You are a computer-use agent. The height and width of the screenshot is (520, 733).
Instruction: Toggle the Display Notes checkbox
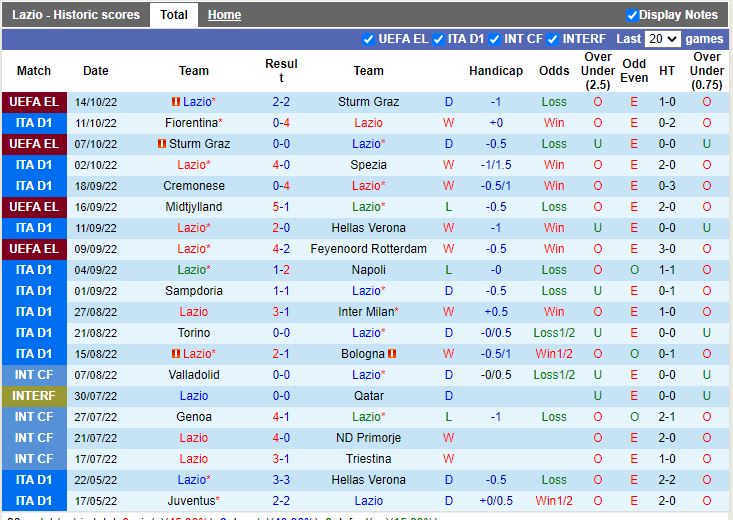coord(632,15)
